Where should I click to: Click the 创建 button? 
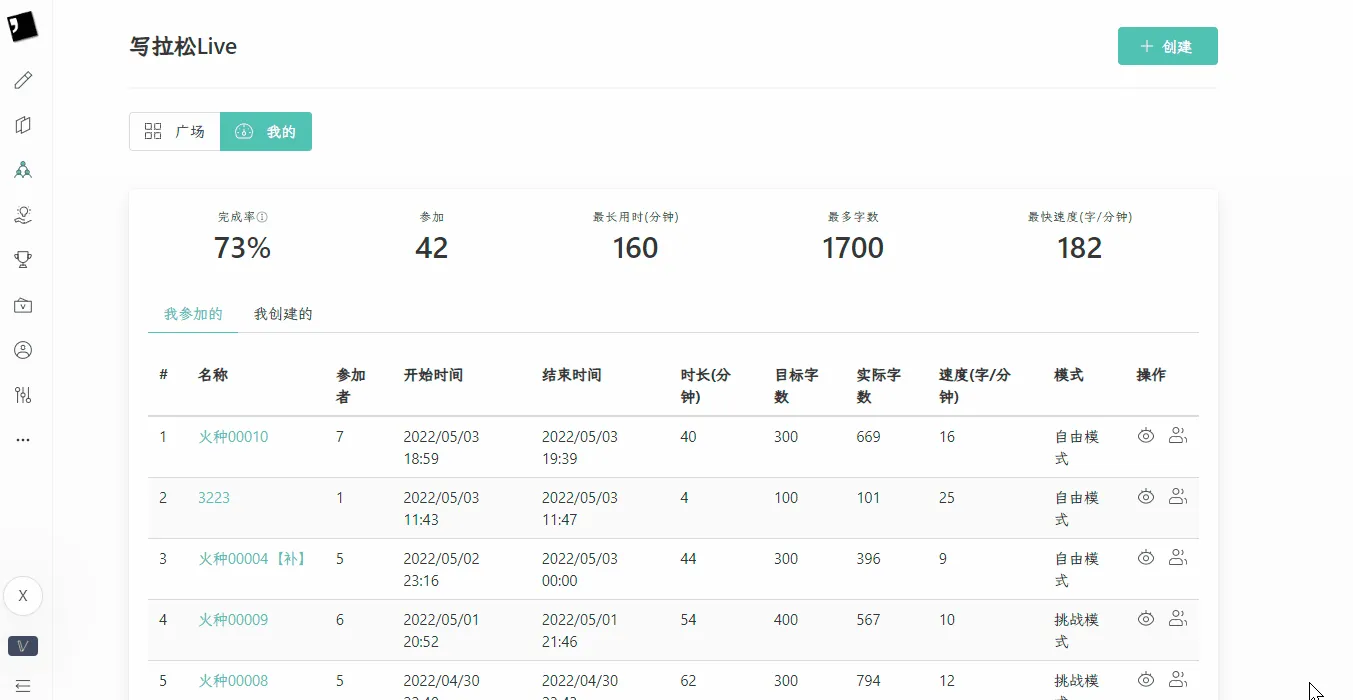tap(1167, 46)
